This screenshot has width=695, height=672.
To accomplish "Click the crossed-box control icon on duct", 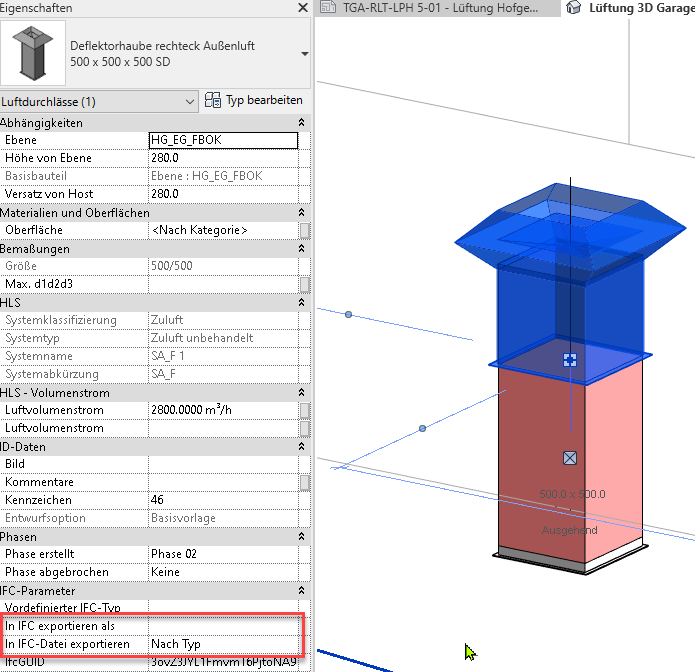I will pyautogui.click(x=570, y=458).
